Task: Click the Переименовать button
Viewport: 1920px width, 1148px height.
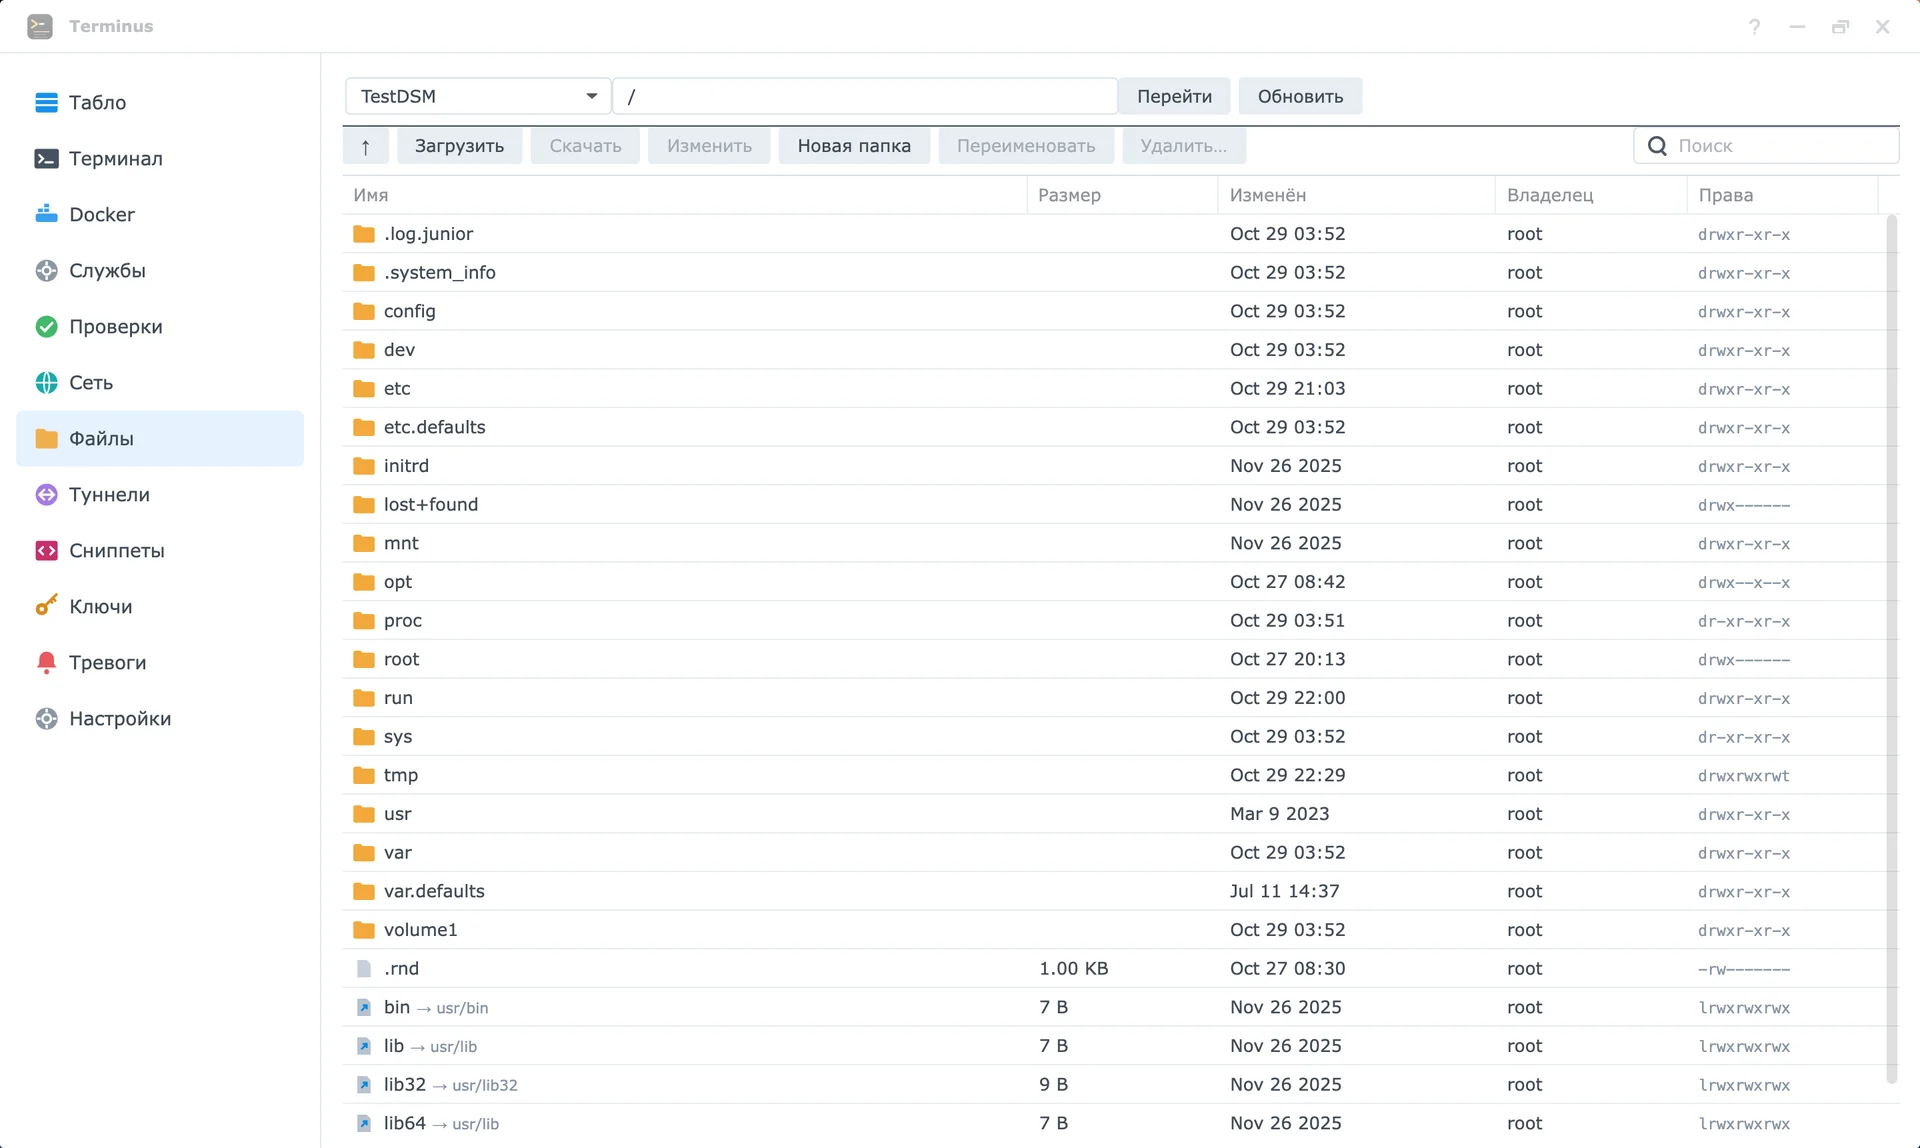Action: click(1026, 146)
